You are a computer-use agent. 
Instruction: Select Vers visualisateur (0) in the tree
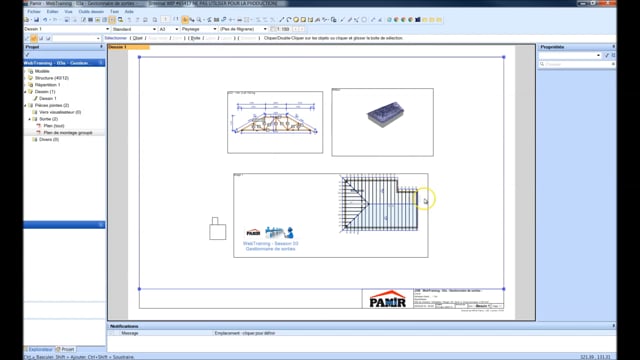pyautogui.click(x=60, y=112)
